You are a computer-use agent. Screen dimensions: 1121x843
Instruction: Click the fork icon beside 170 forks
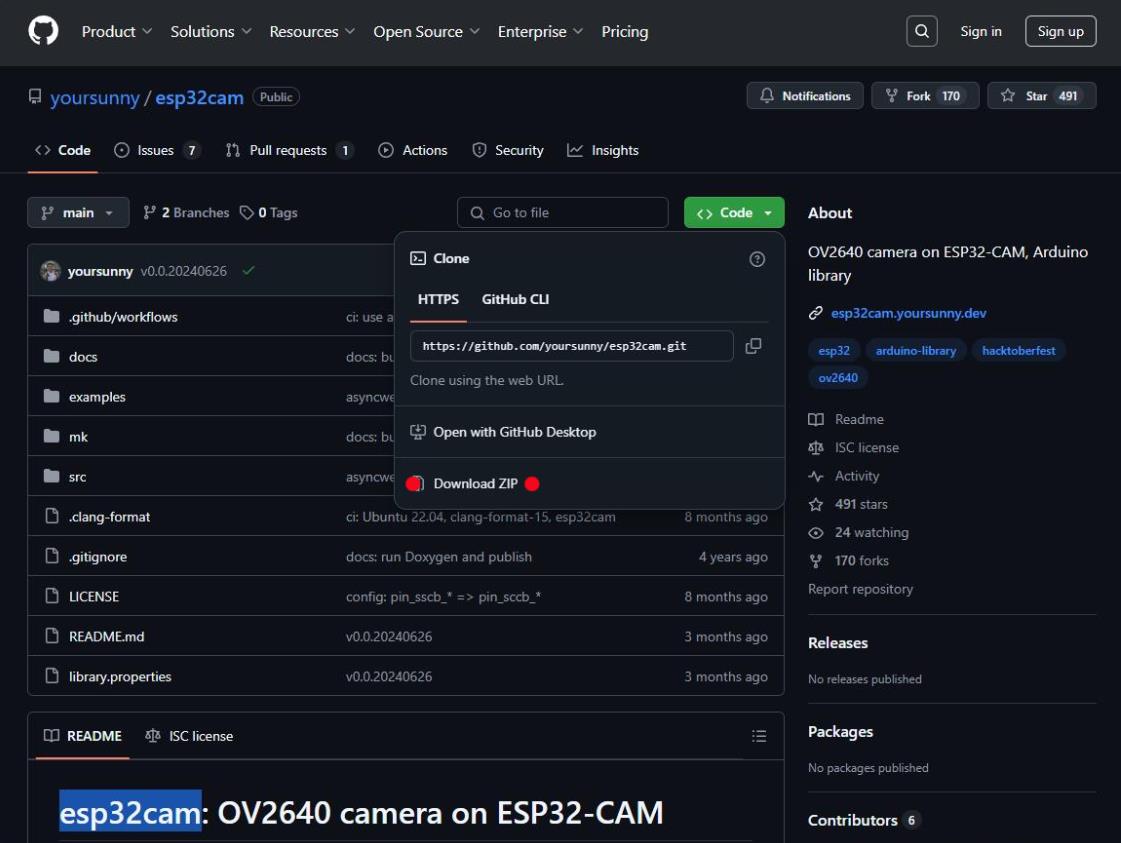pos(816,561)
